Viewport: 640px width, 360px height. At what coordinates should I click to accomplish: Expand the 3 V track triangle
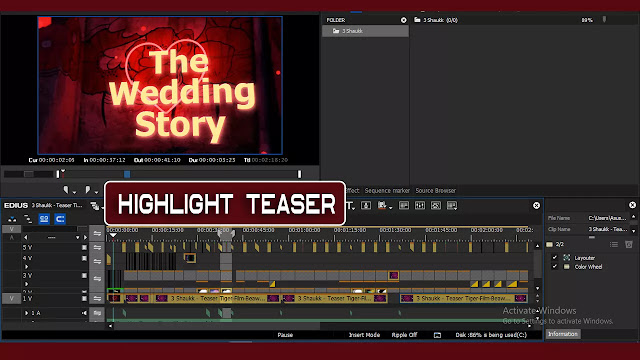[x=27, y=284]
